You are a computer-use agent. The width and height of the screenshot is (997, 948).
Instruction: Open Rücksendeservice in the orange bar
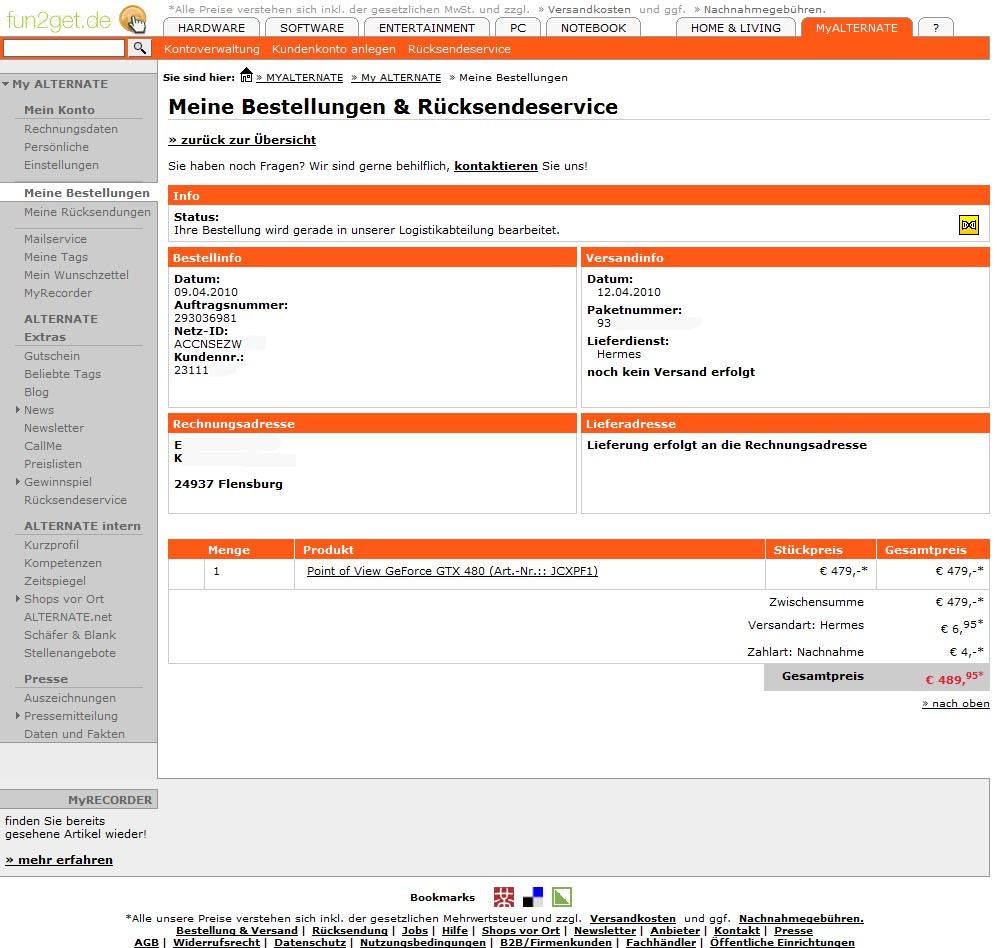(459, 49)
